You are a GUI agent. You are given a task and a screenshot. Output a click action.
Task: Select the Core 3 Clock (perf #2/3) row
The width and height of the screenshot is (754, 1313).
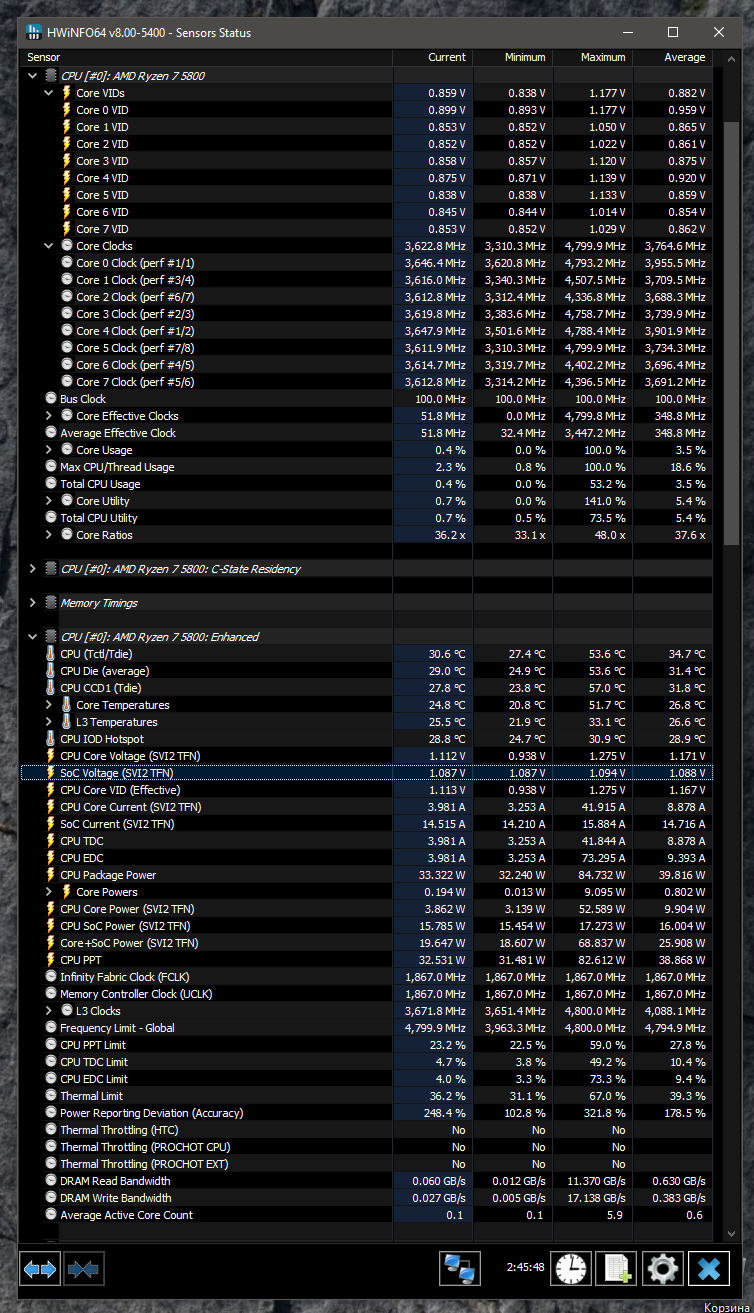coord(367,314)
